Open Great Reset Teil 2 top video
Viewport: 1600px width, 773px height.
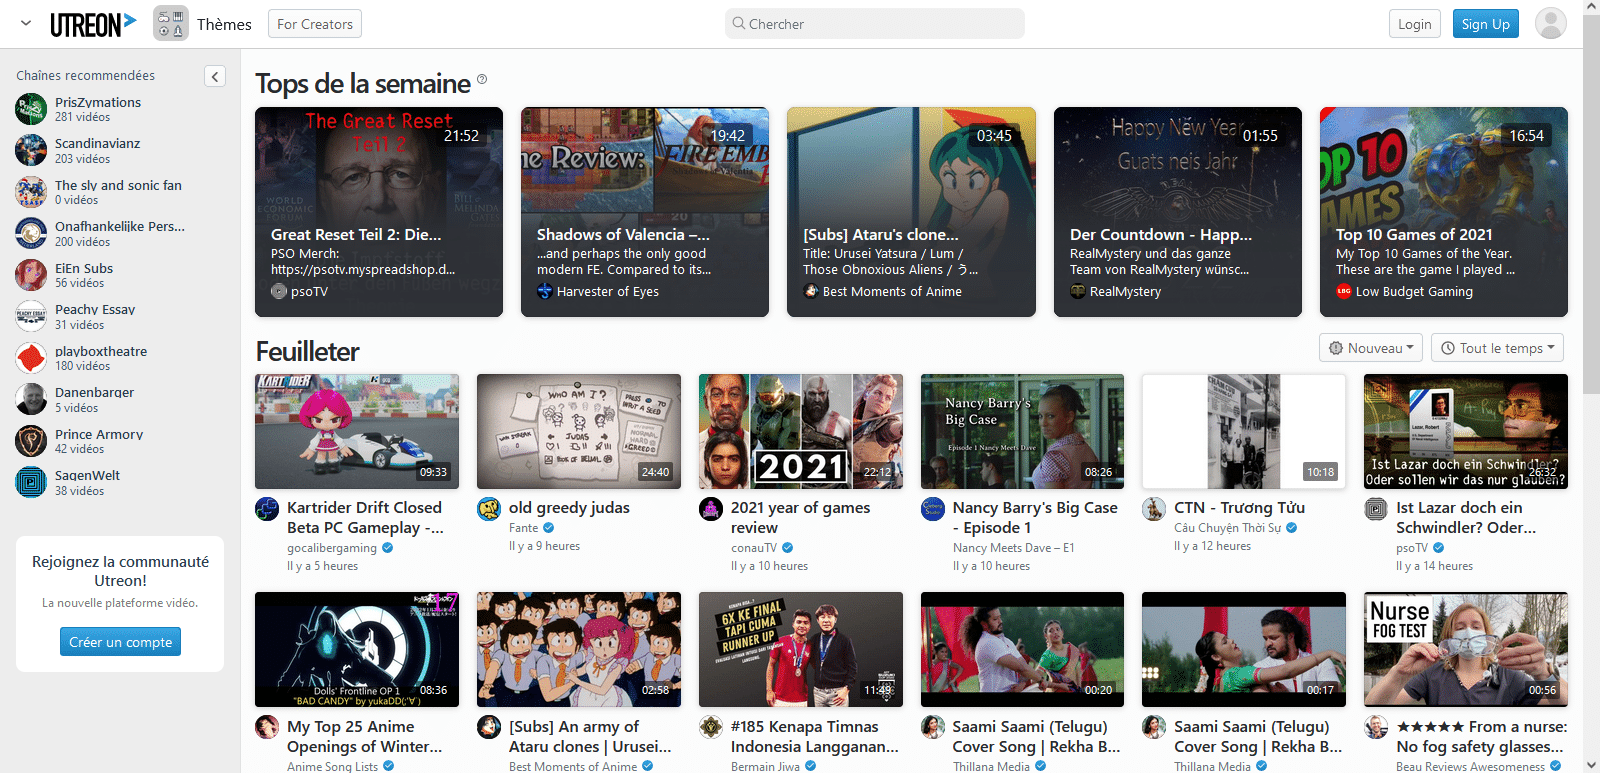(x=379, y=212)
